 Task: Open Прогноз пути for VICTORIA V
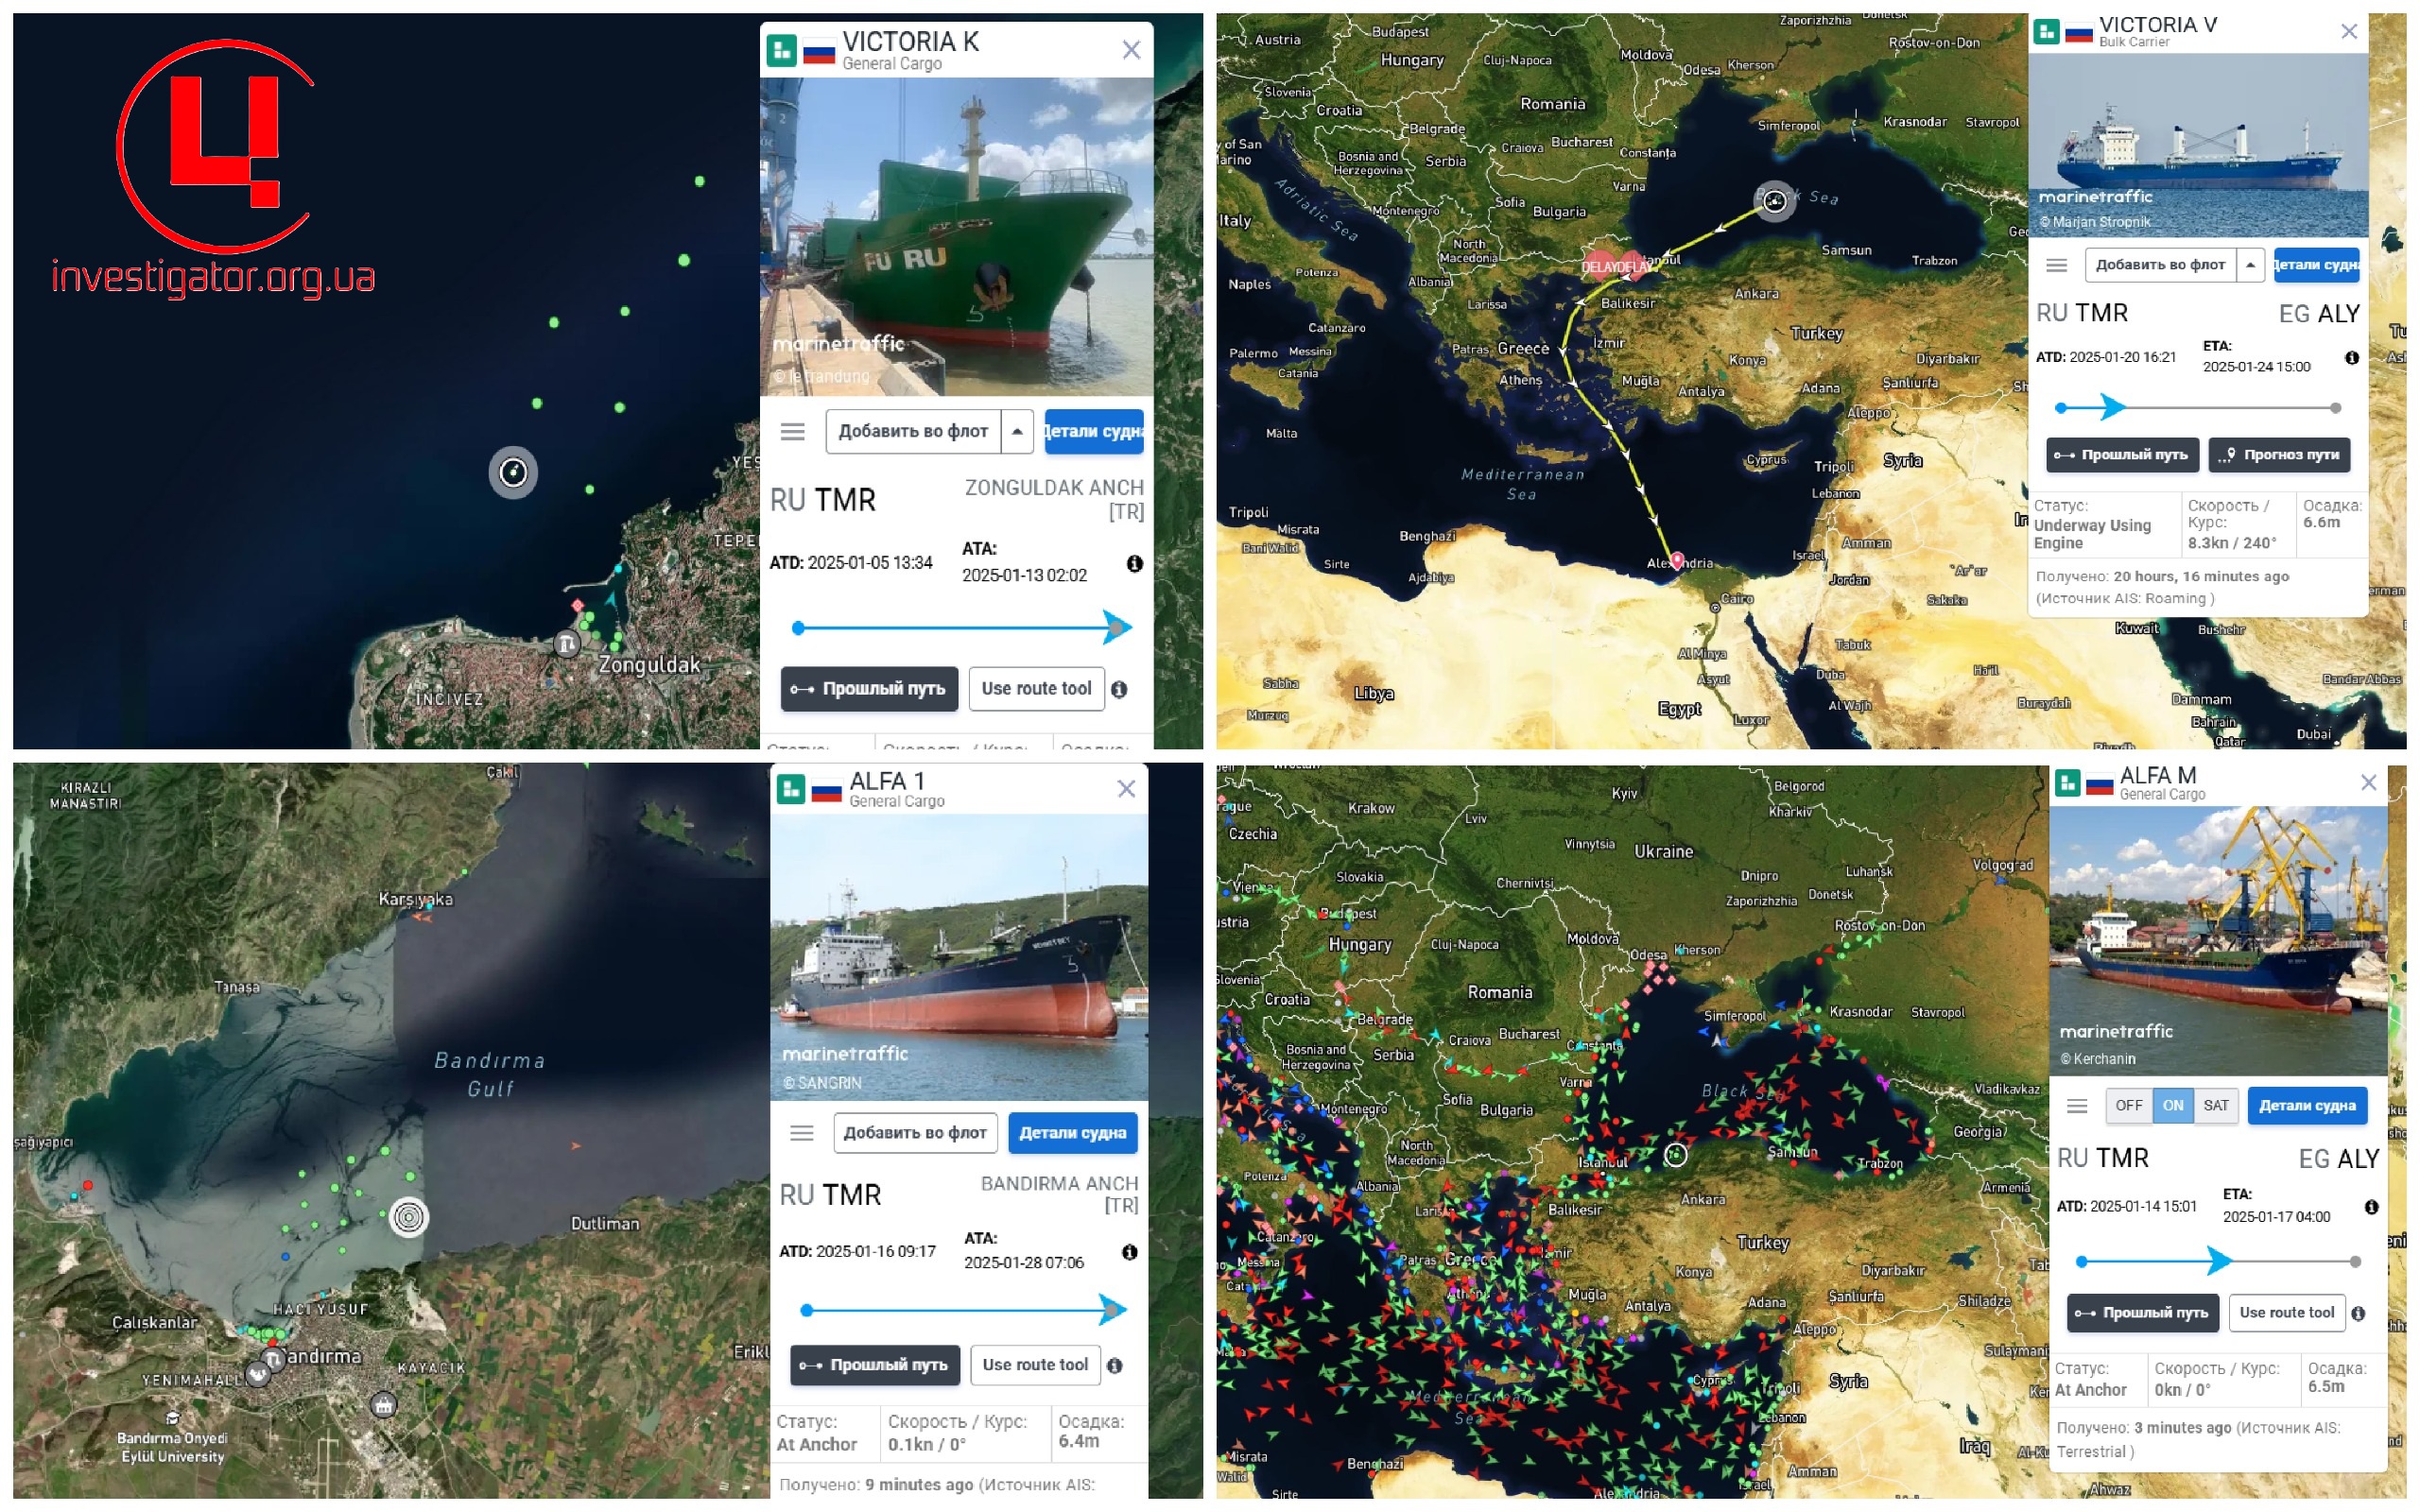coord(2279,455)
